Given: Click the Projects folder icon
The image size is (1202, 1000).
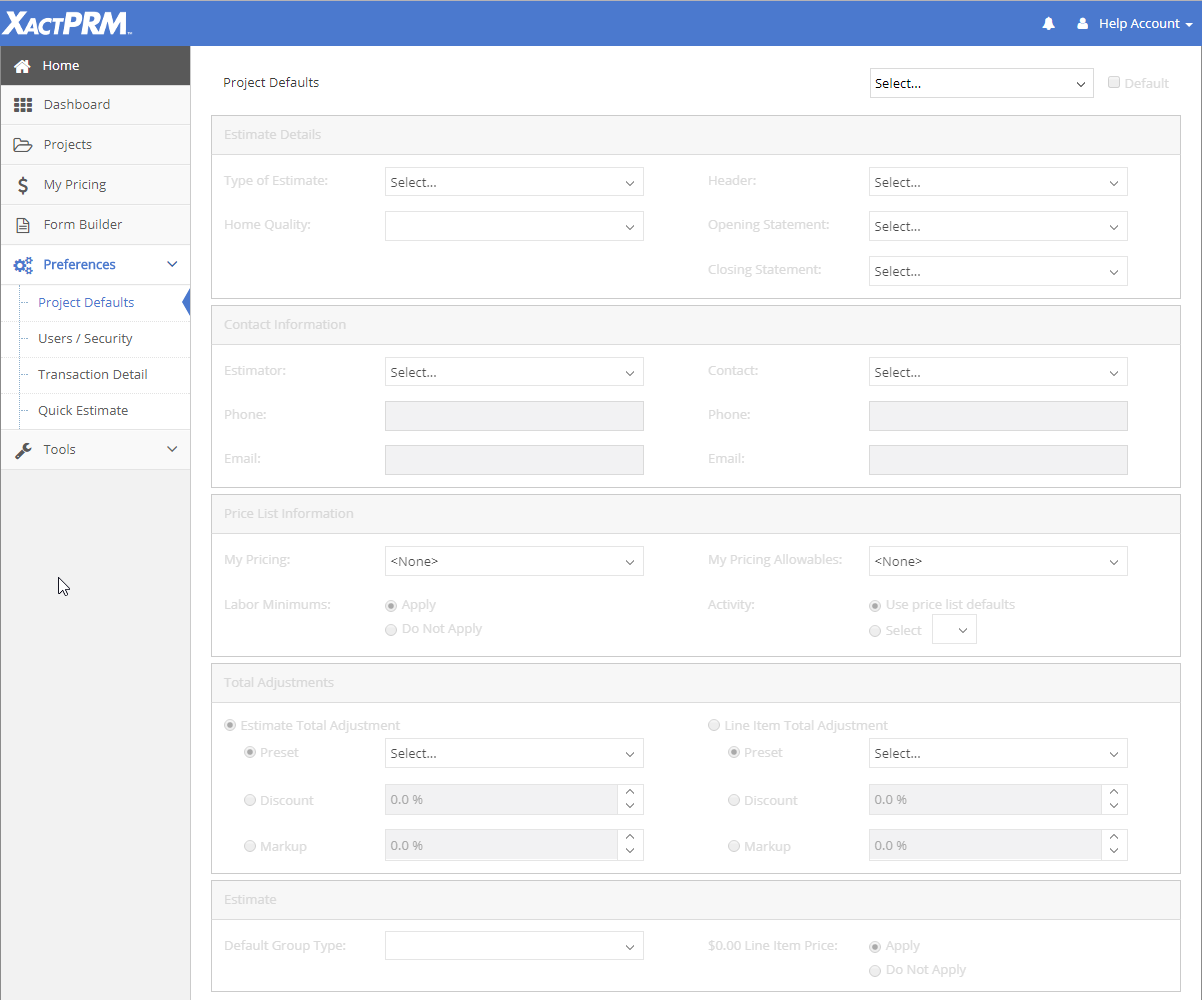Looking at the screenshot, I should [23, 145].
